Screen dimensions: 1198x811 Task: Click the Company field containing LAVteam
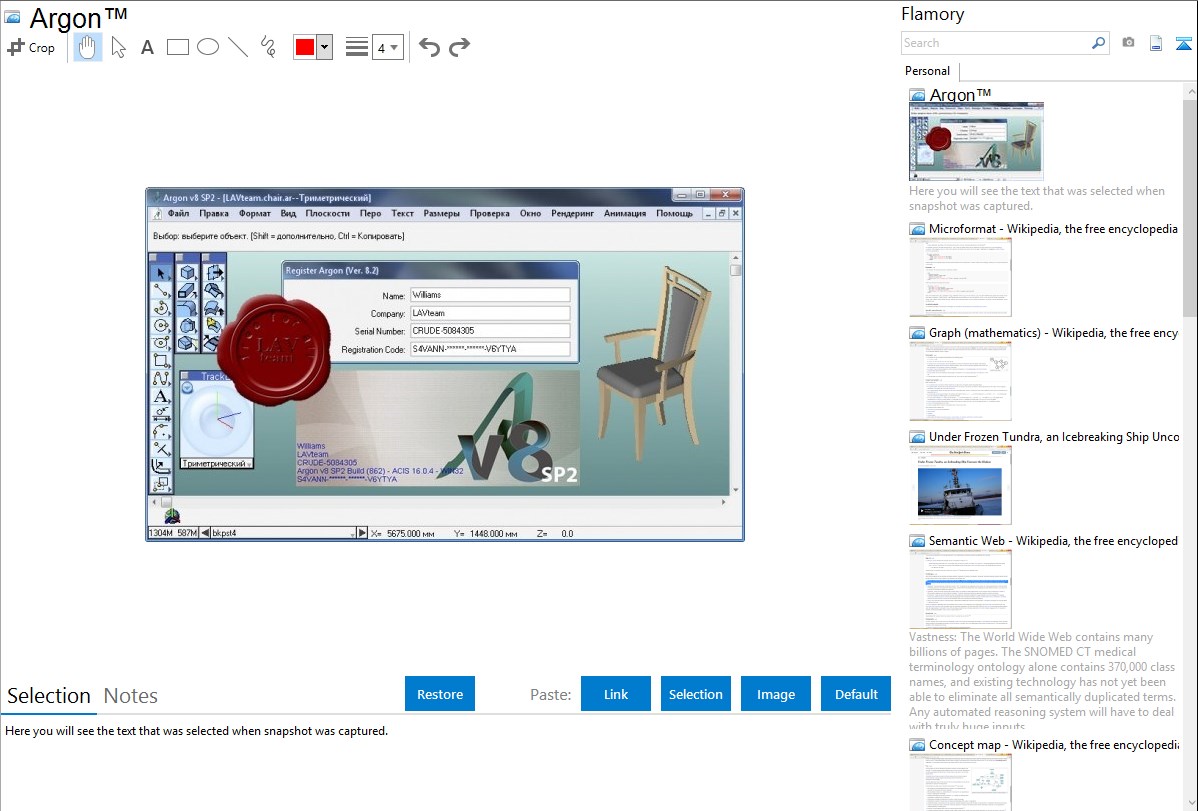click(490, 313)
